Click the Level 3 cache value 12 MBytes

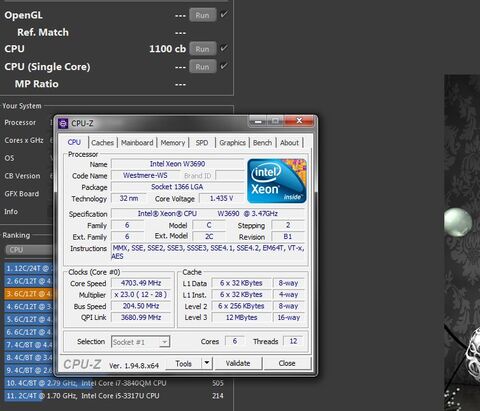pos(242,318)
